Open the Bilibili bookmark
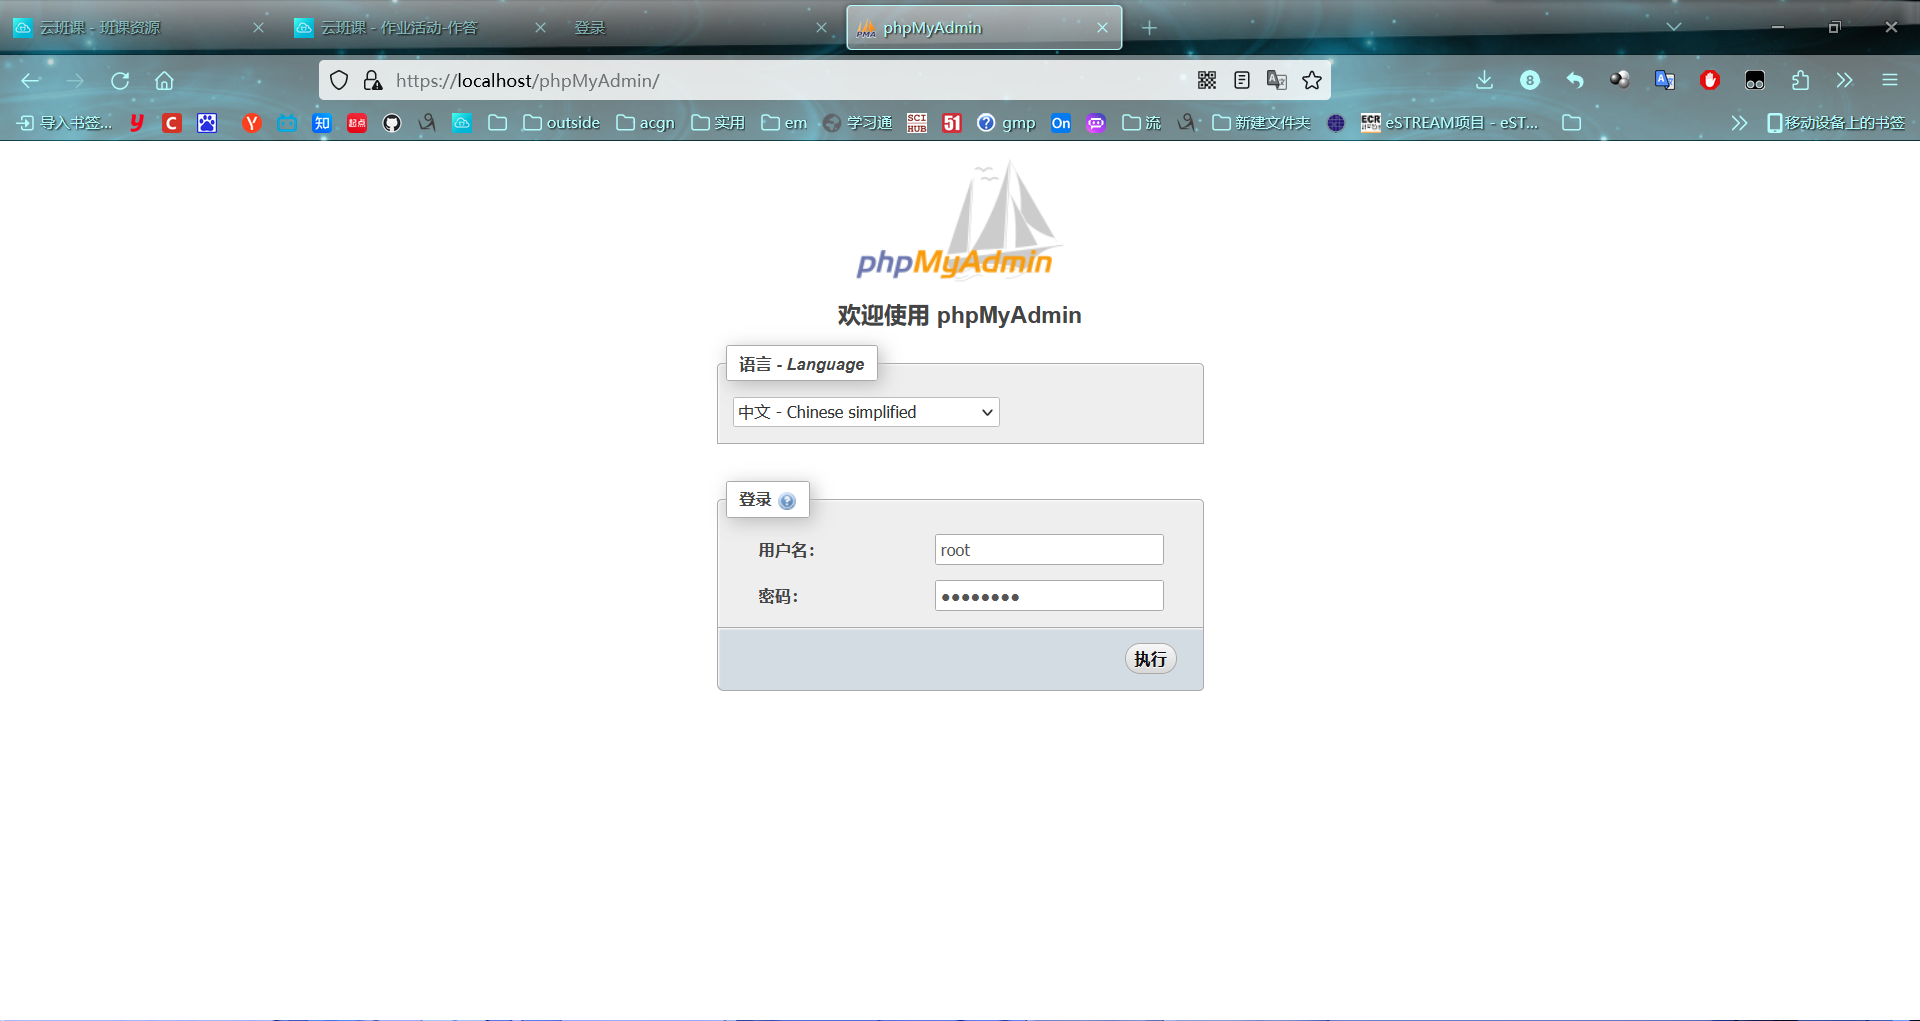 click(x=287, y=123)
